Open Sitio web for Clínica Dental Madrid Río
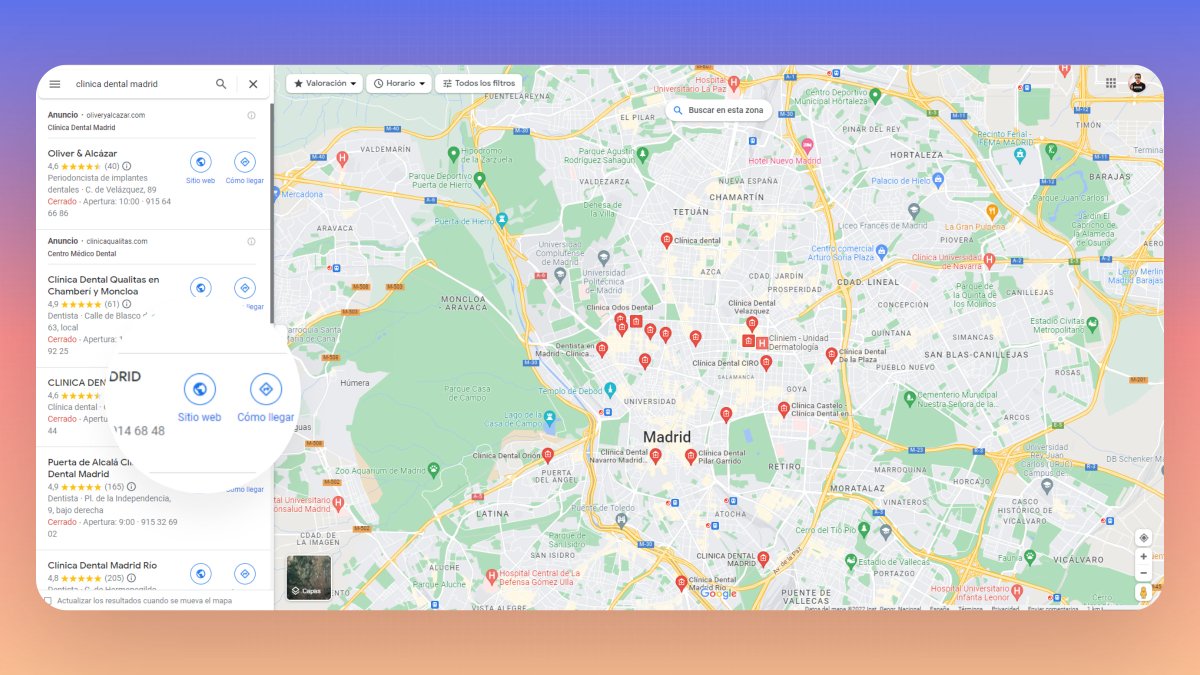The height and width of the screenshot is (675, 1200). (x=201, y=574)
